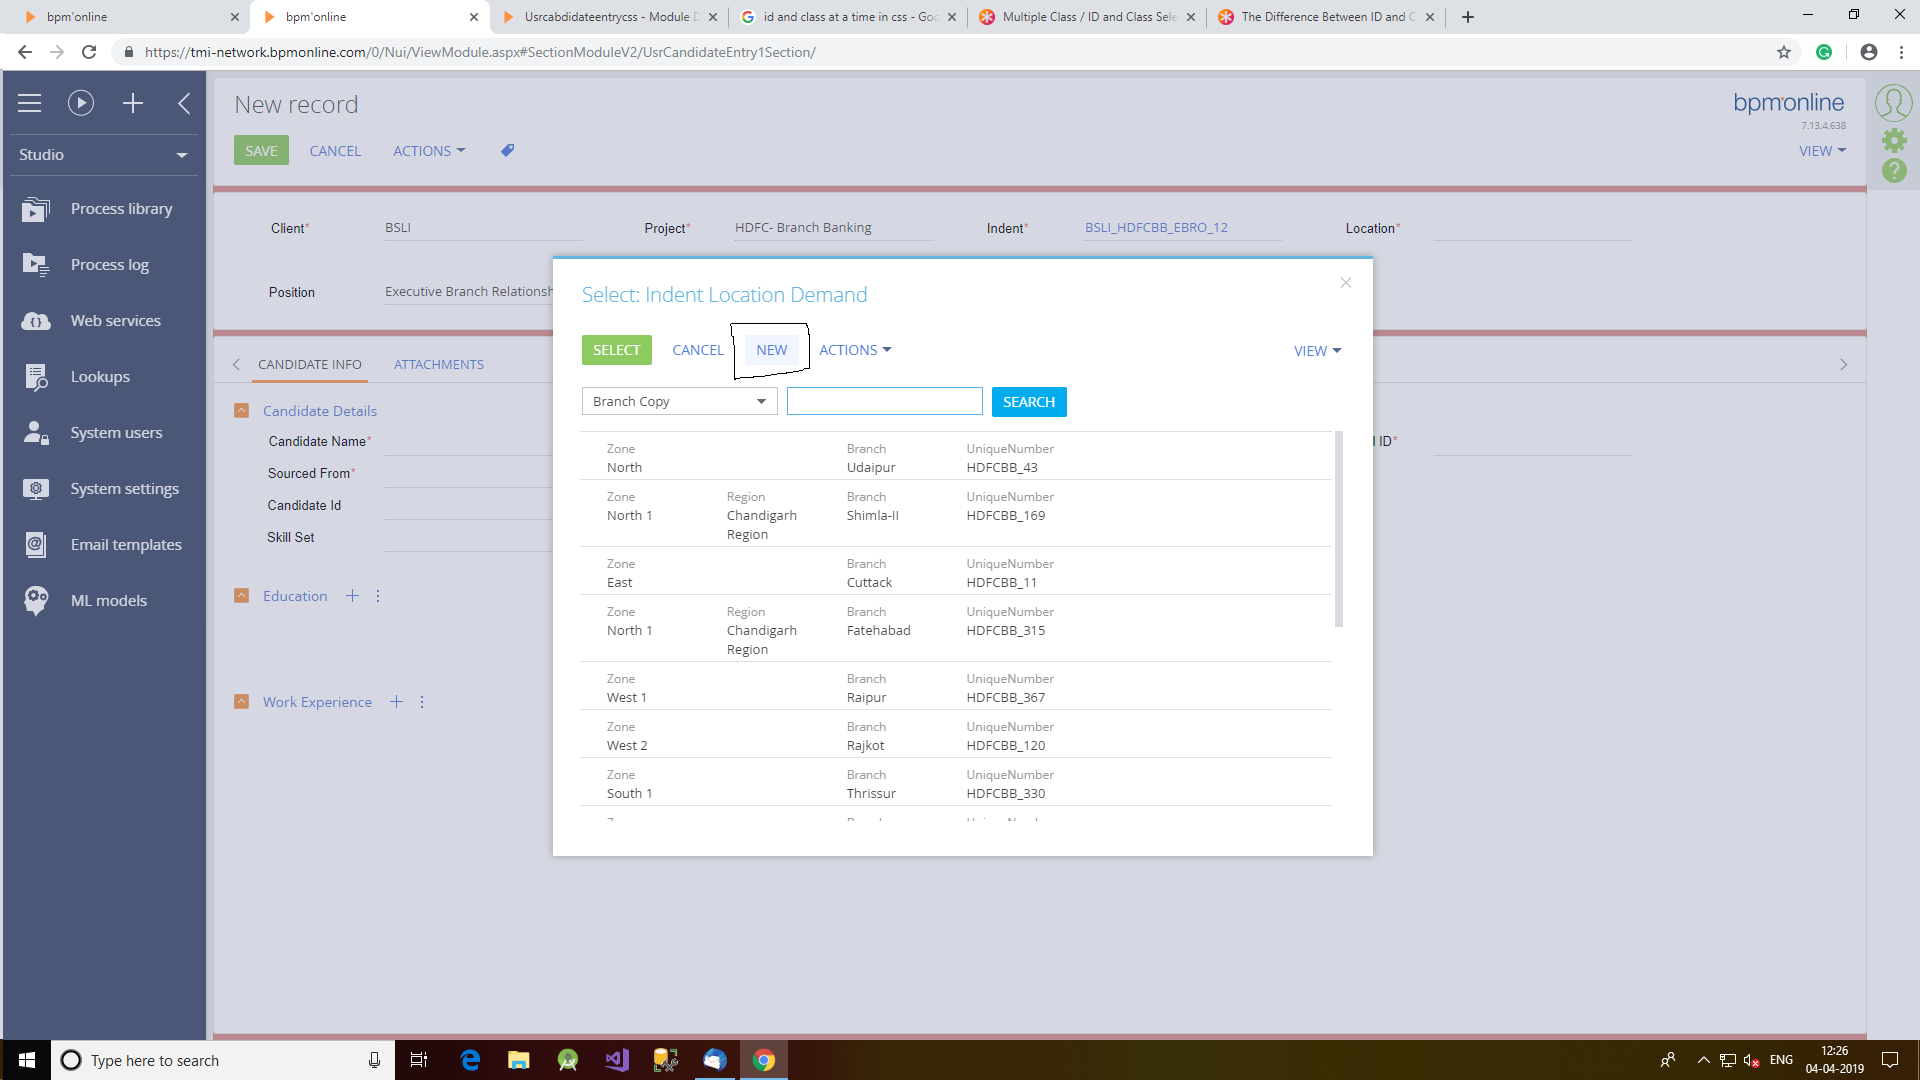Select the Cuttack branch row
The width and height of the screenshot is (1920, 1080).
coord(956,572)
